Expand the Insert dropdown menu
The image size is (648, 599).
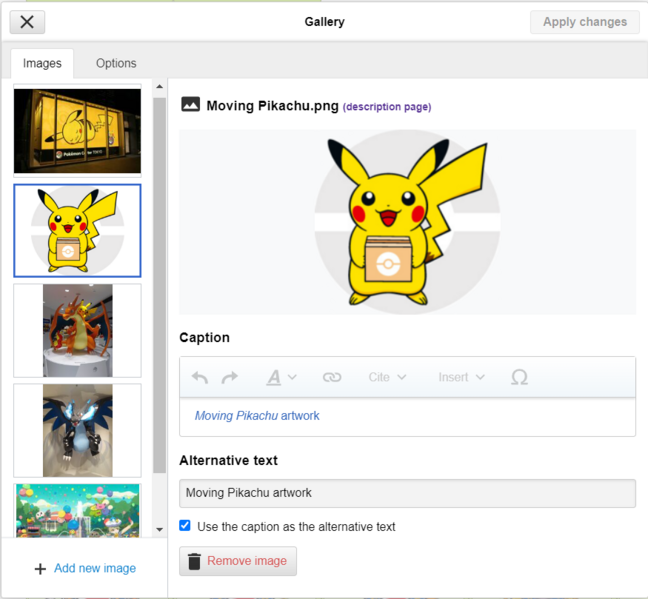click(461, 377)
